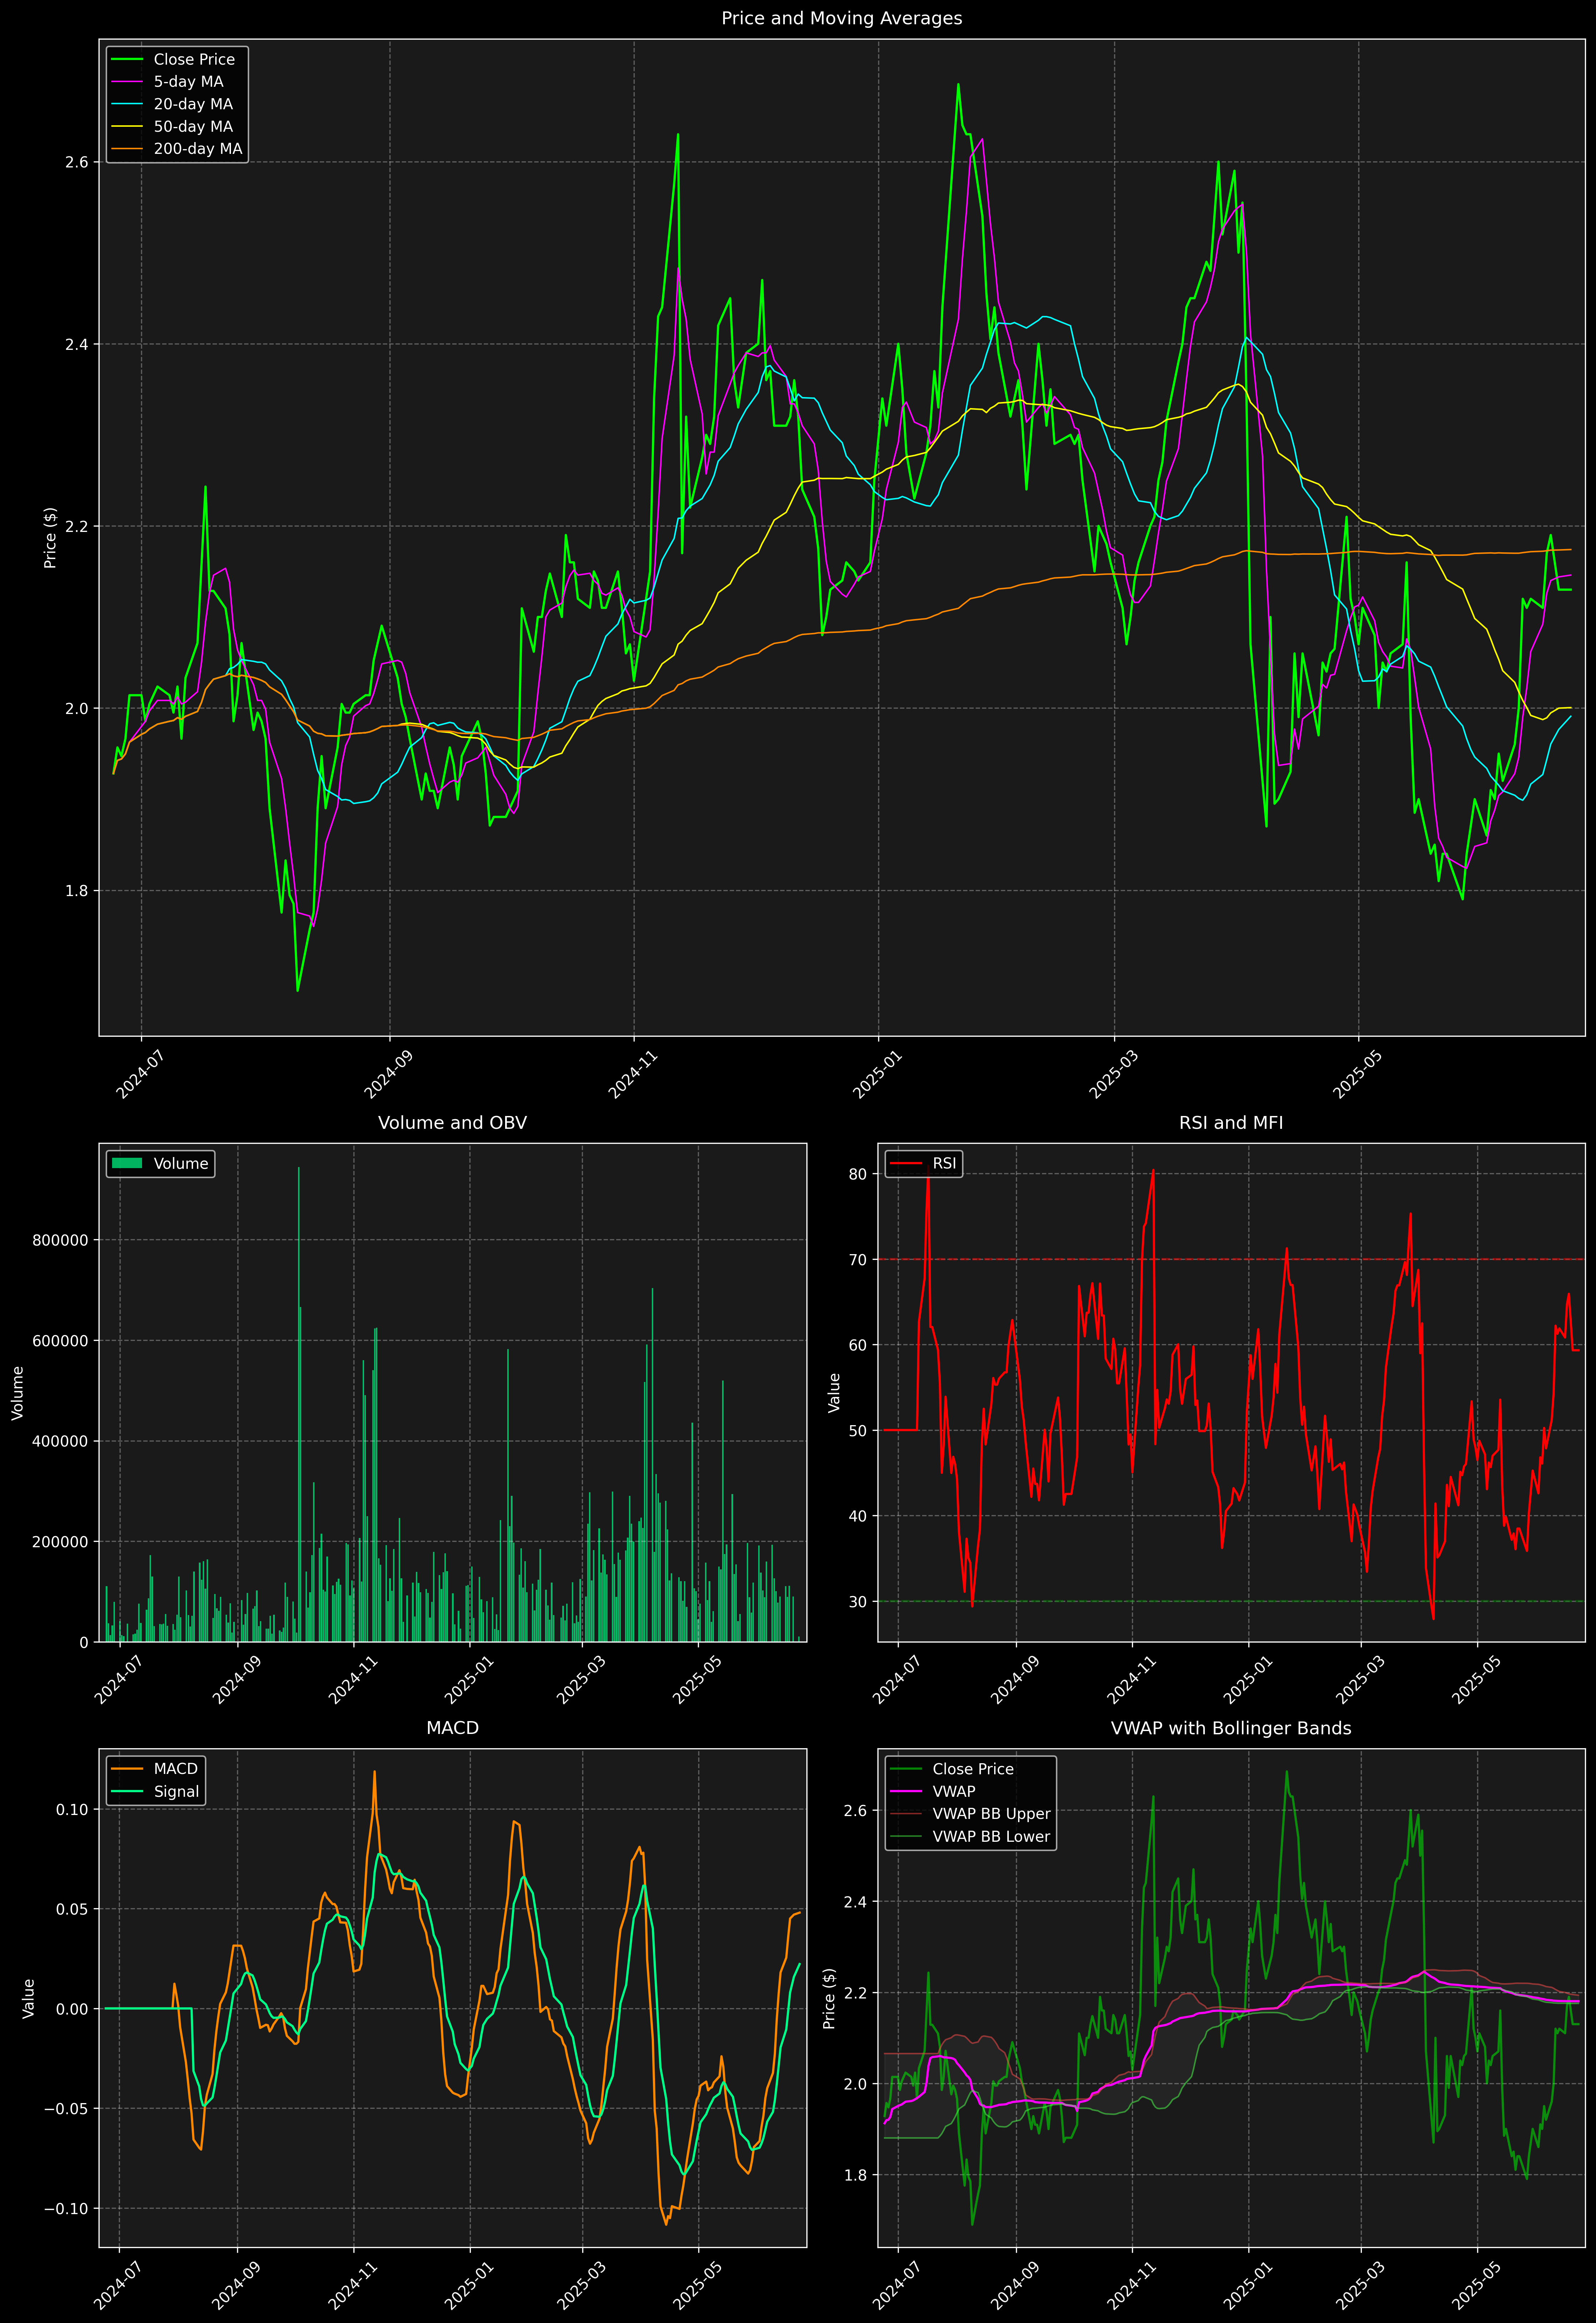Click the orange line swatch beside '200-day MA'
This screenshot has width=1596, height=2323.
click(127, 149)
